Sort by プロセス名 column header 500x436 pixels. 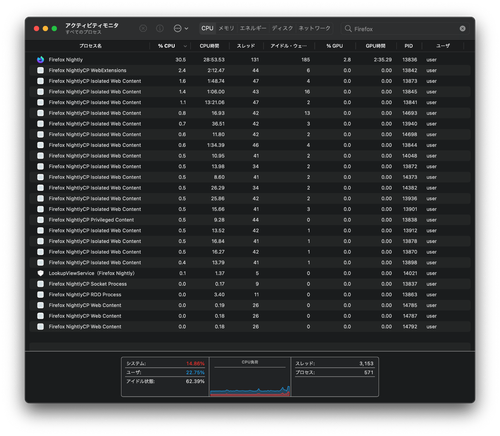tap(90, 46)
